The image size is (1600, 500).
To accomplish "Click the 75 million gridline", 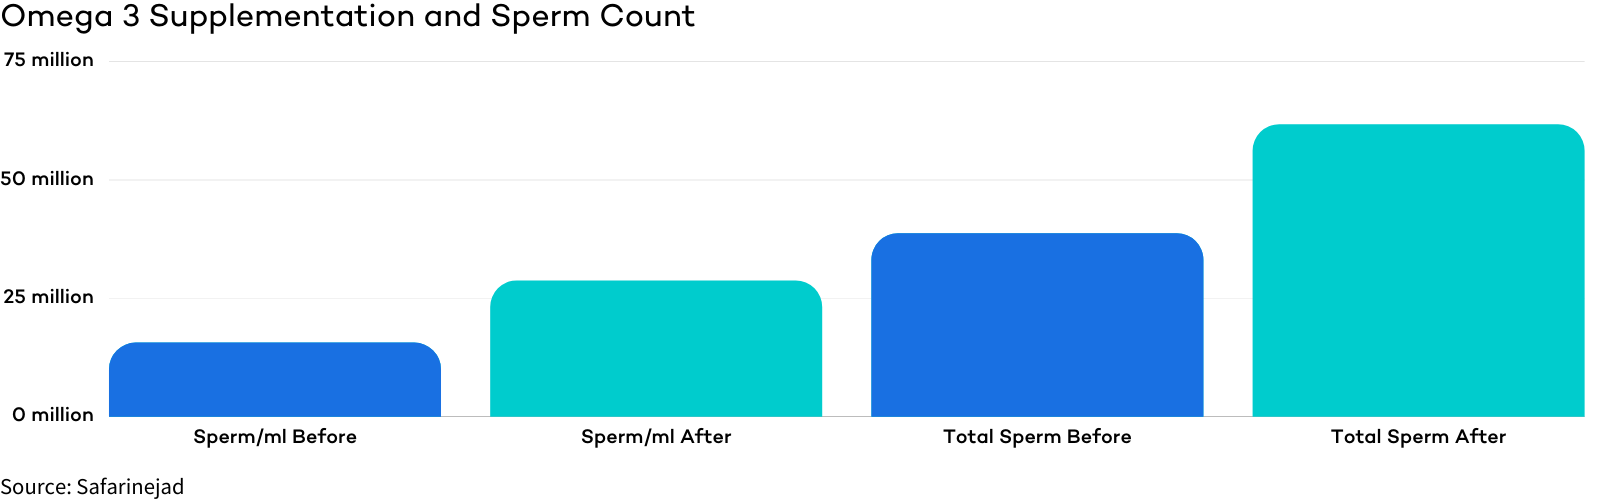I will (847, 61).
